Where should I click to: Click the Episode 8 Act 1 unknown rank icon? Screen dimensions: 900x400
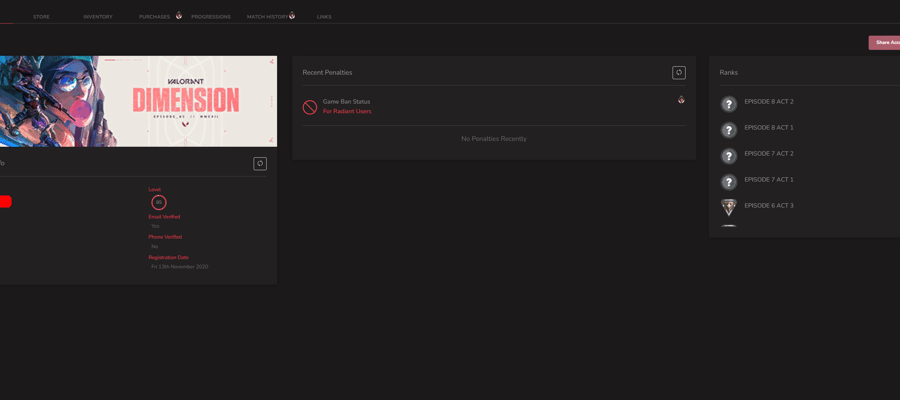coord(729,130)
